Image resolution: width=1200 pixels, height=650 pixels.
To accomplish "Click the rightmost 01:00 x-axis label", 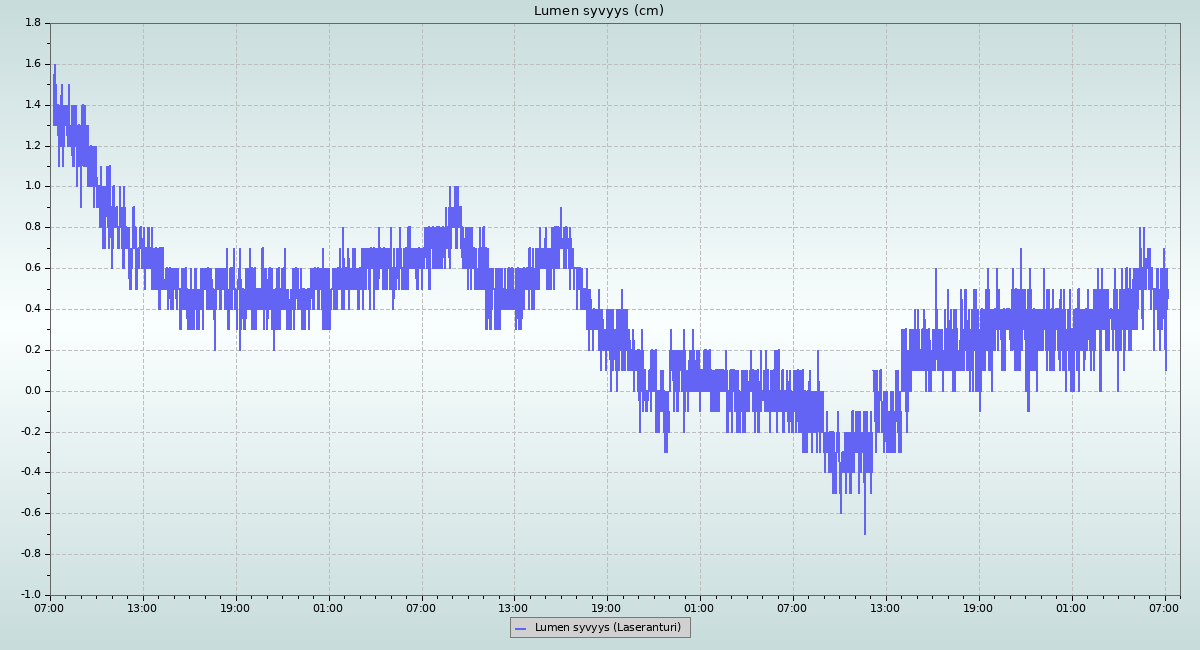I will pos(1071,608).
